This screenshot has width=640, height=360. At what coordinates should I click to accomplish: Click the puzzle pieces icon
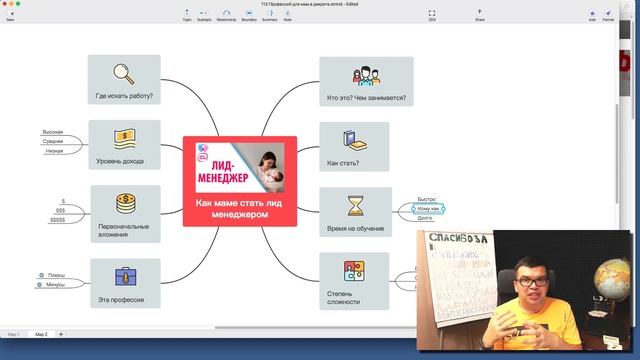click(354, 271)
